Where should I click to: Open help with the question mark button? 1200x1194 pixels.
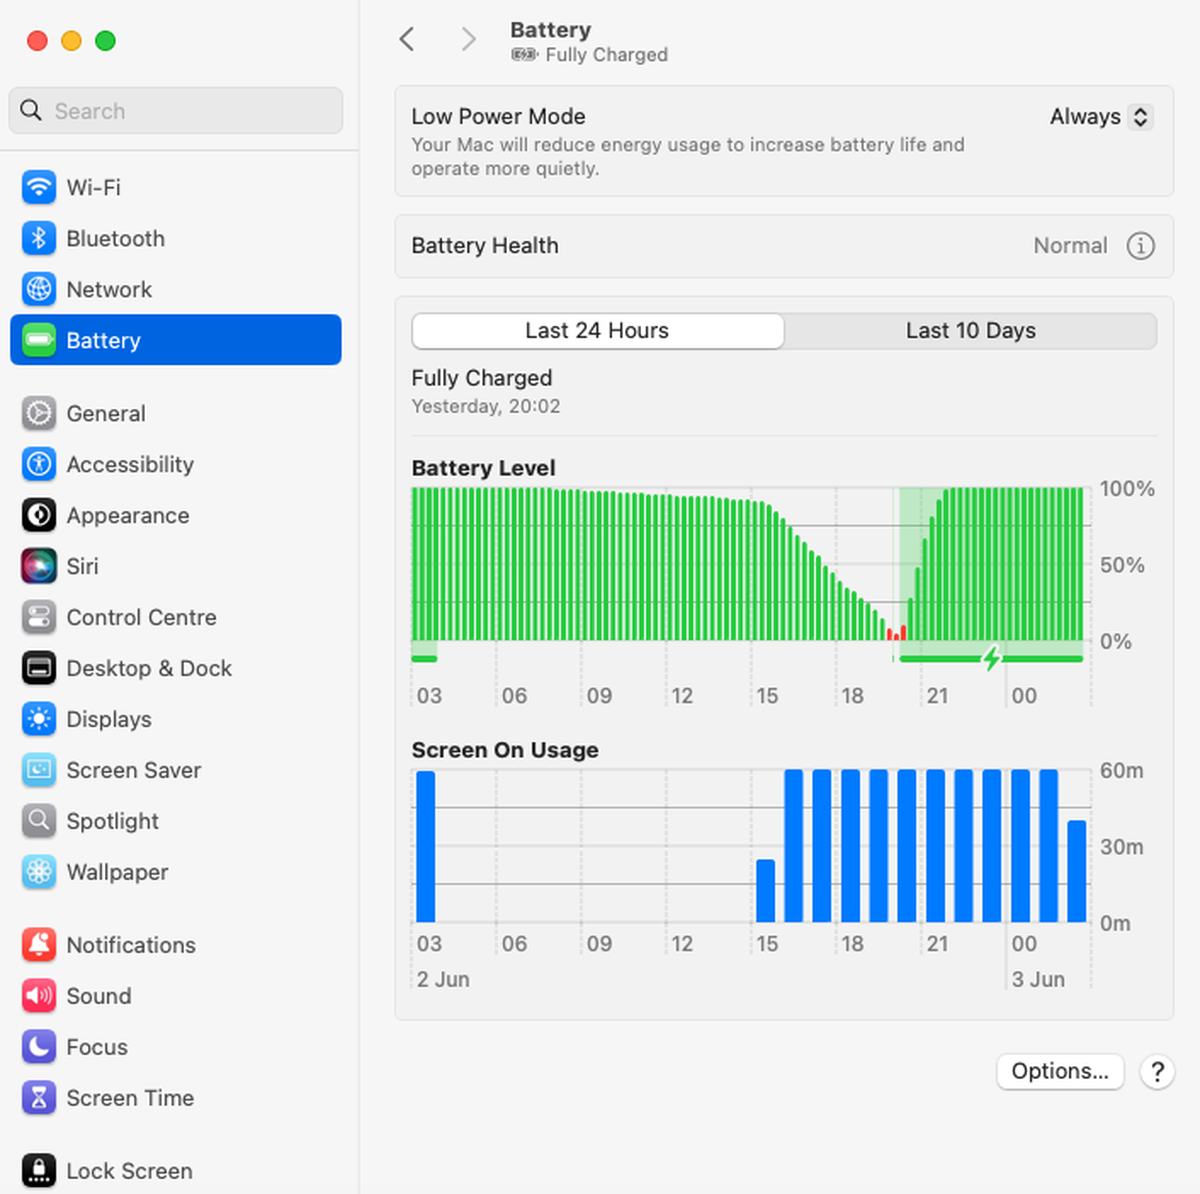tap(1157, 1072)
